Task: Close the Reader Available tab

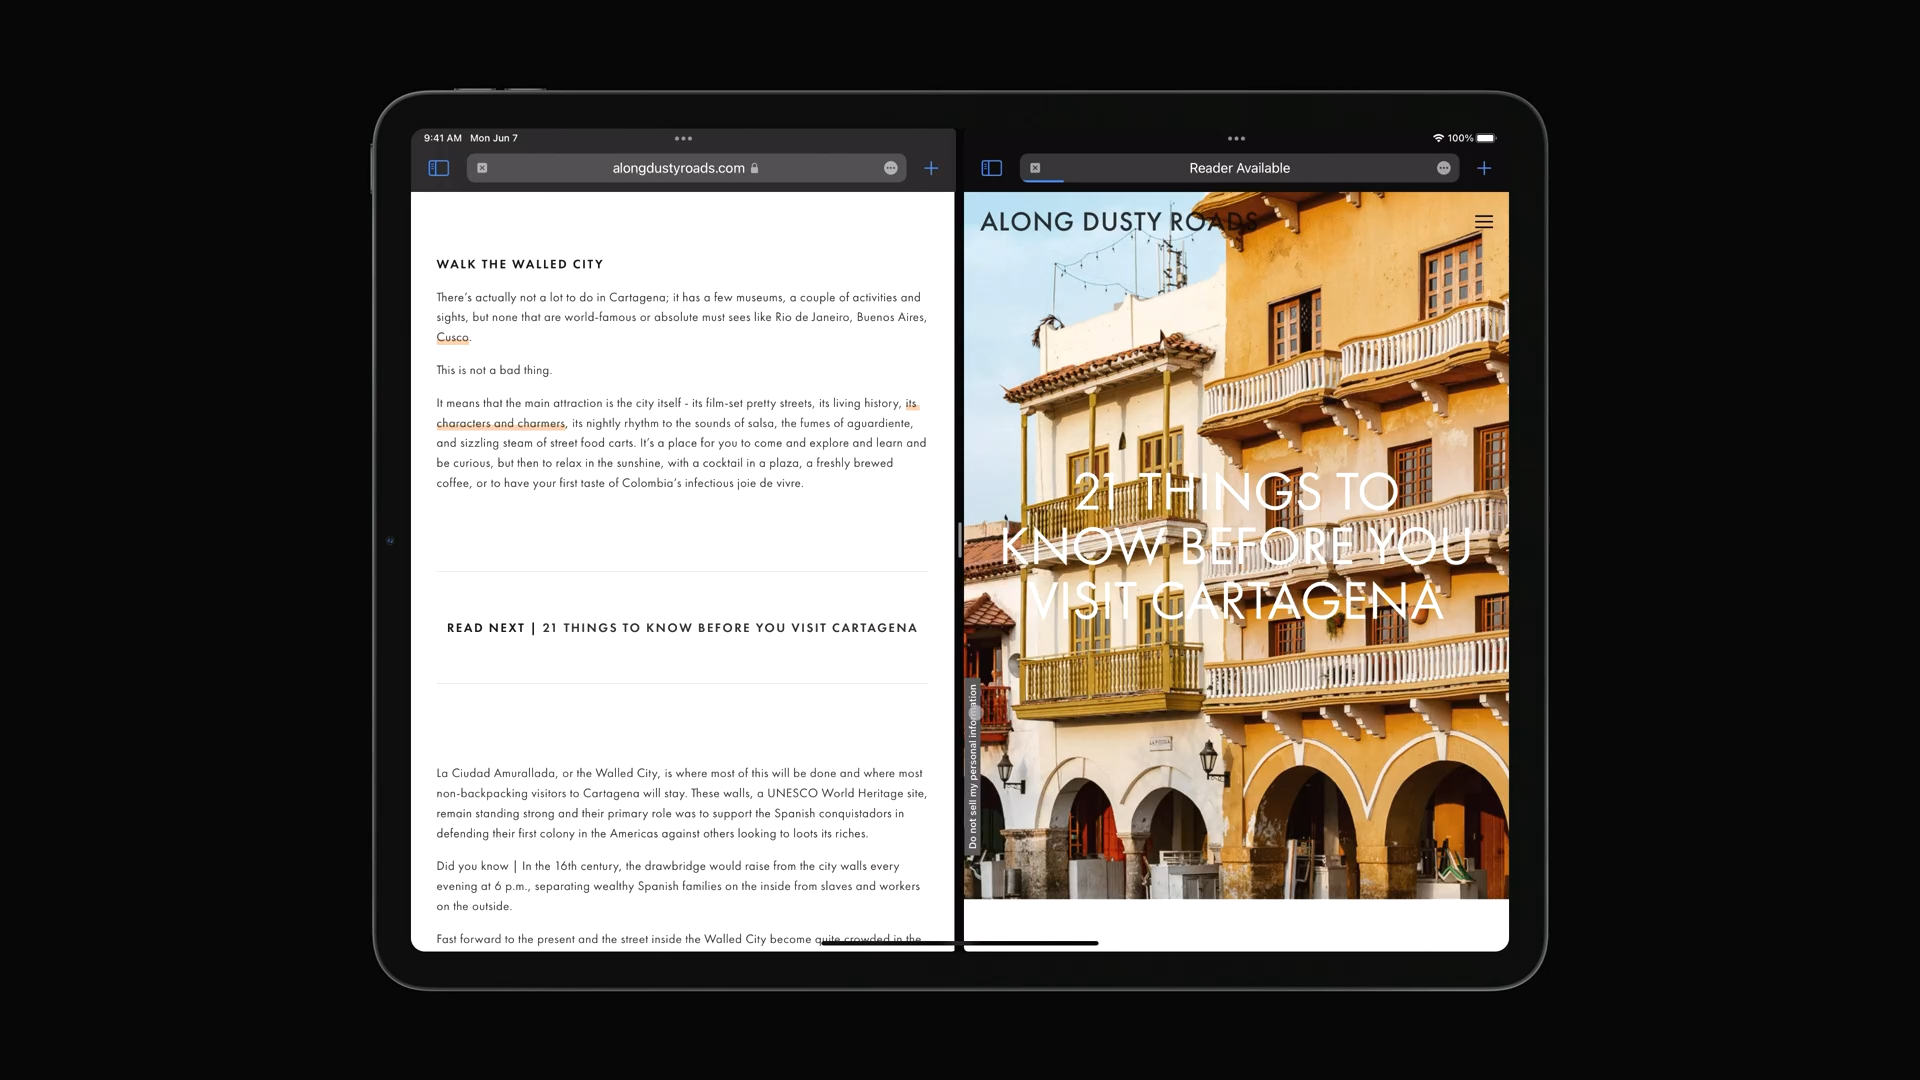Action: 1035,168
